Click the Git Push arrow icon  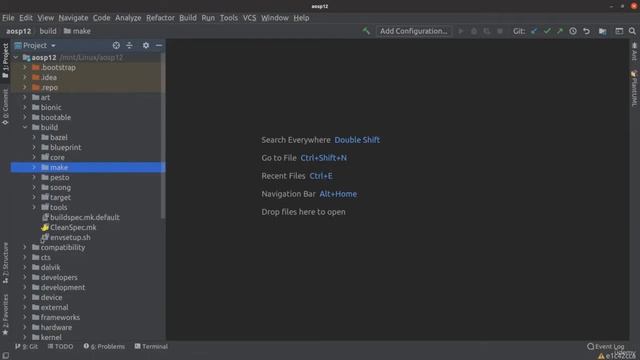pyautogui.click(x=560, y=31)
